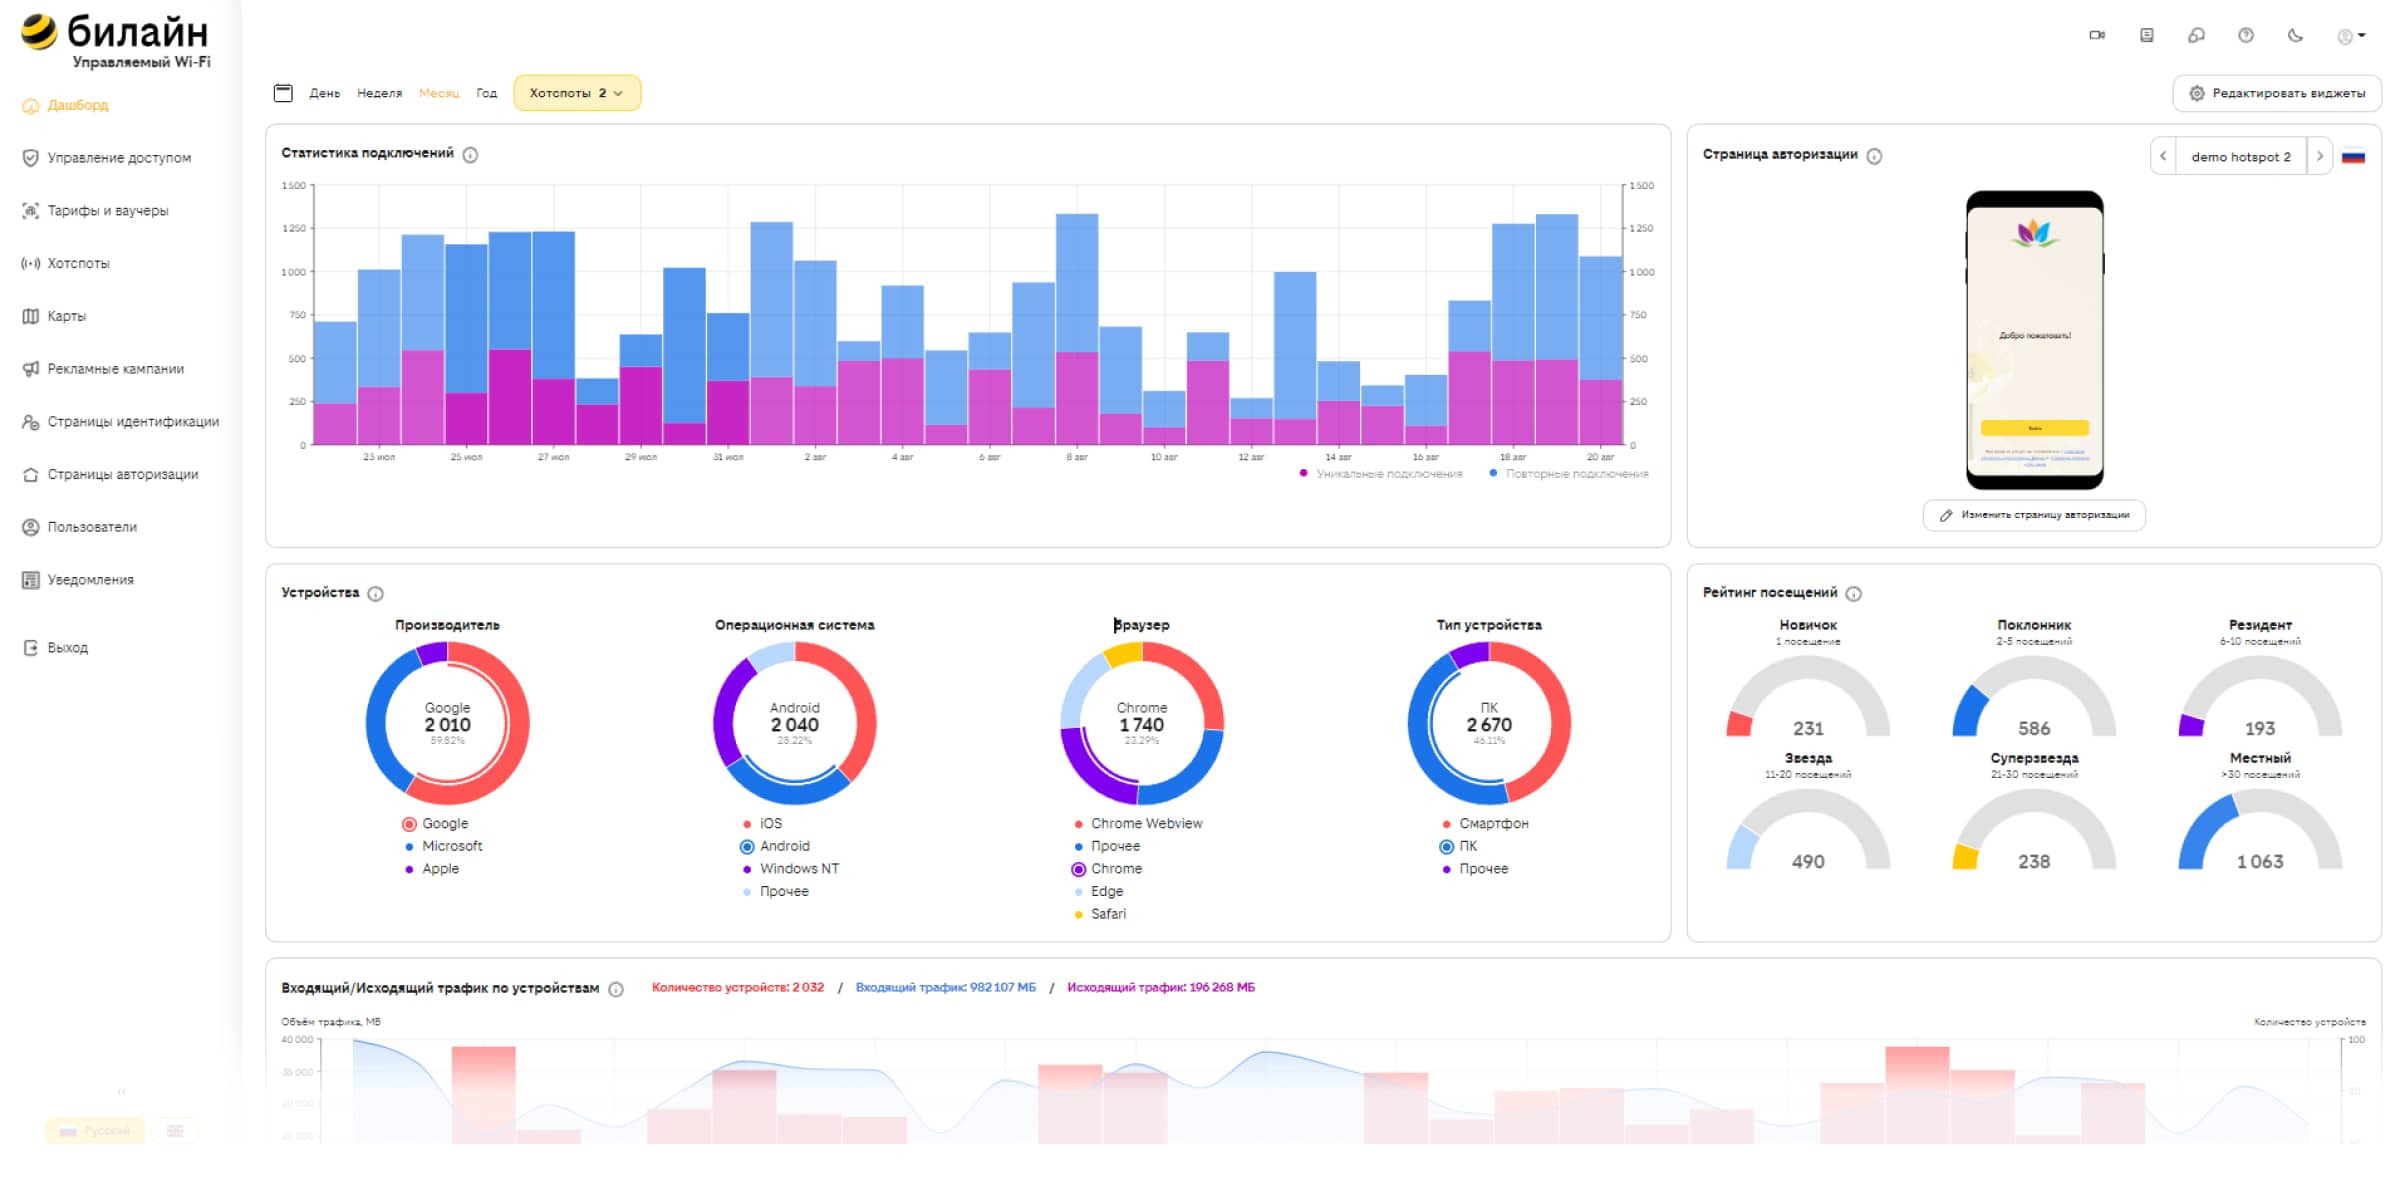Toggle Уникальные подключения legend series
Screen dimensions: 2400x1200
(x=1381, y=474)
